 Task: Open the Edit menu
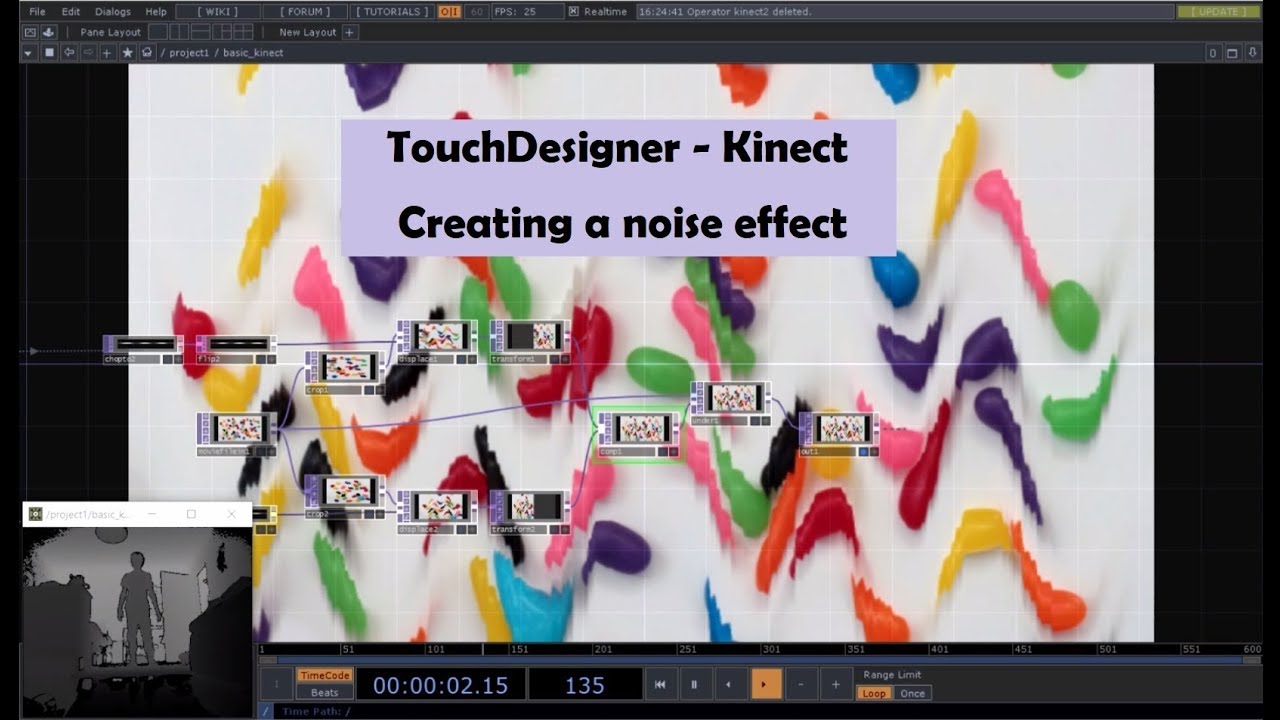tap(71, 11)
